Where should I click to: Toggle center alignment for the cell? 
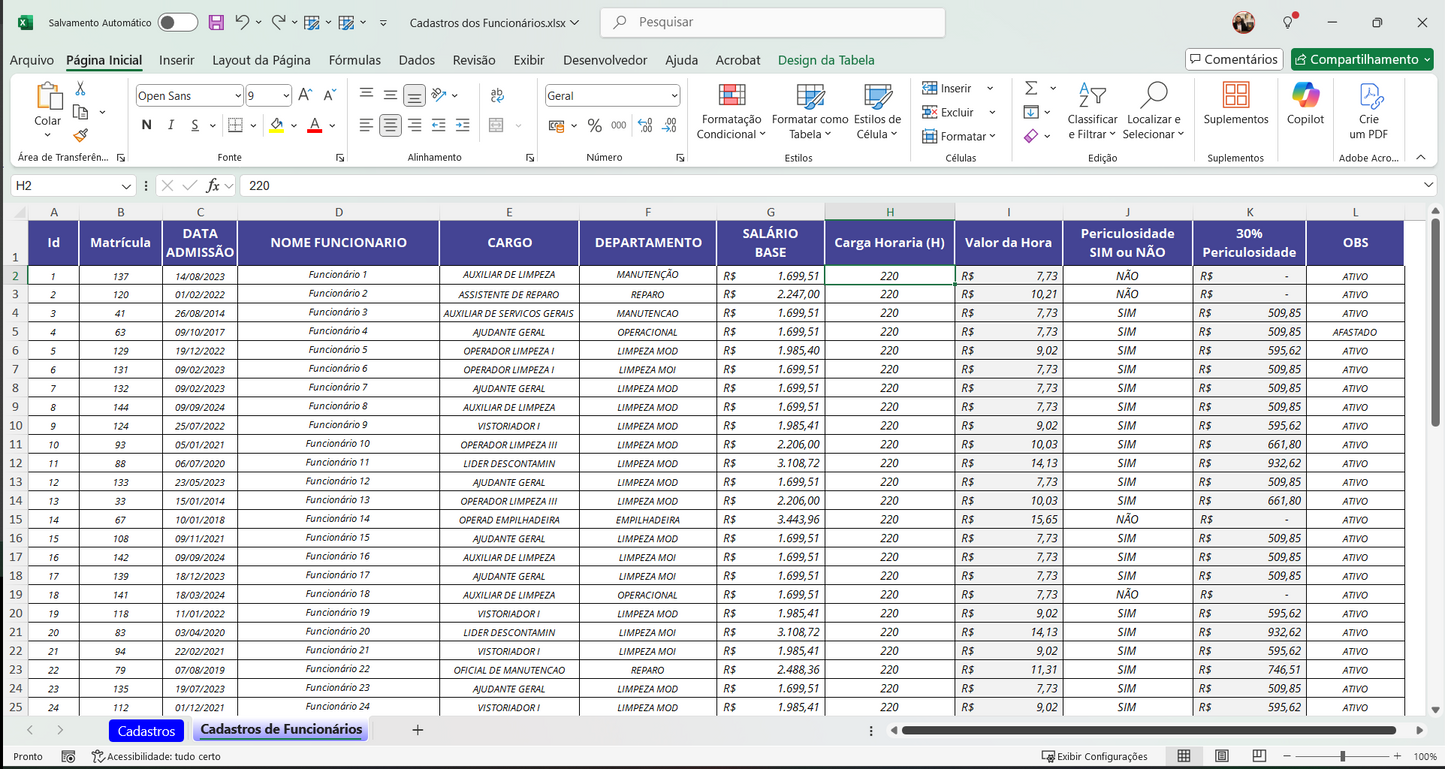(390, 125)
